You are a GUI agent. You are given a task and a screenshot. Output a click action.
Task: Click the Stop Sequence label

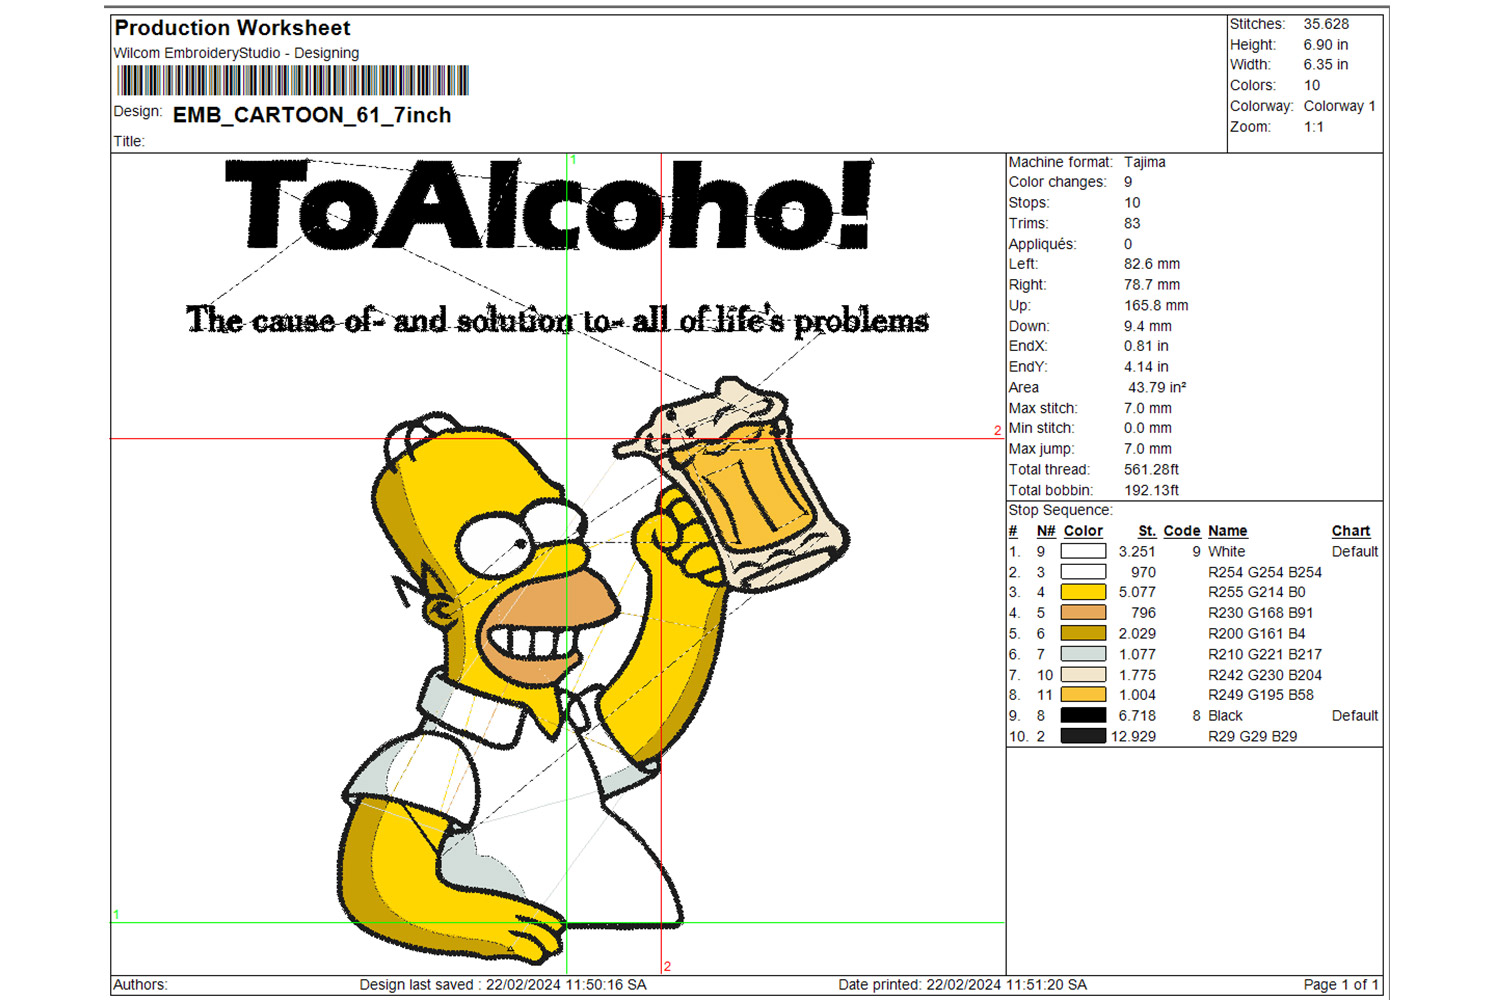[x=1060, y=510]
